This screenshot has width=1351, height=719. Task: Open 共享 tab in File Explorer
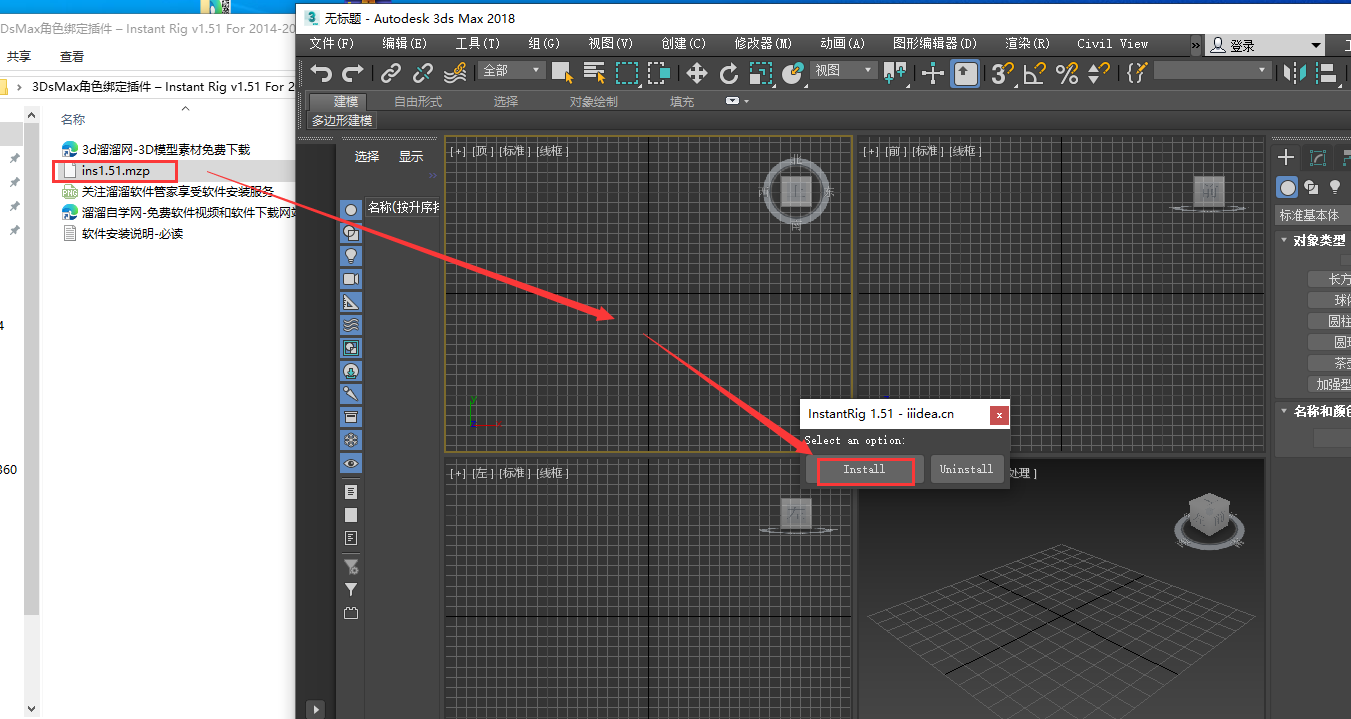(19, 57)
